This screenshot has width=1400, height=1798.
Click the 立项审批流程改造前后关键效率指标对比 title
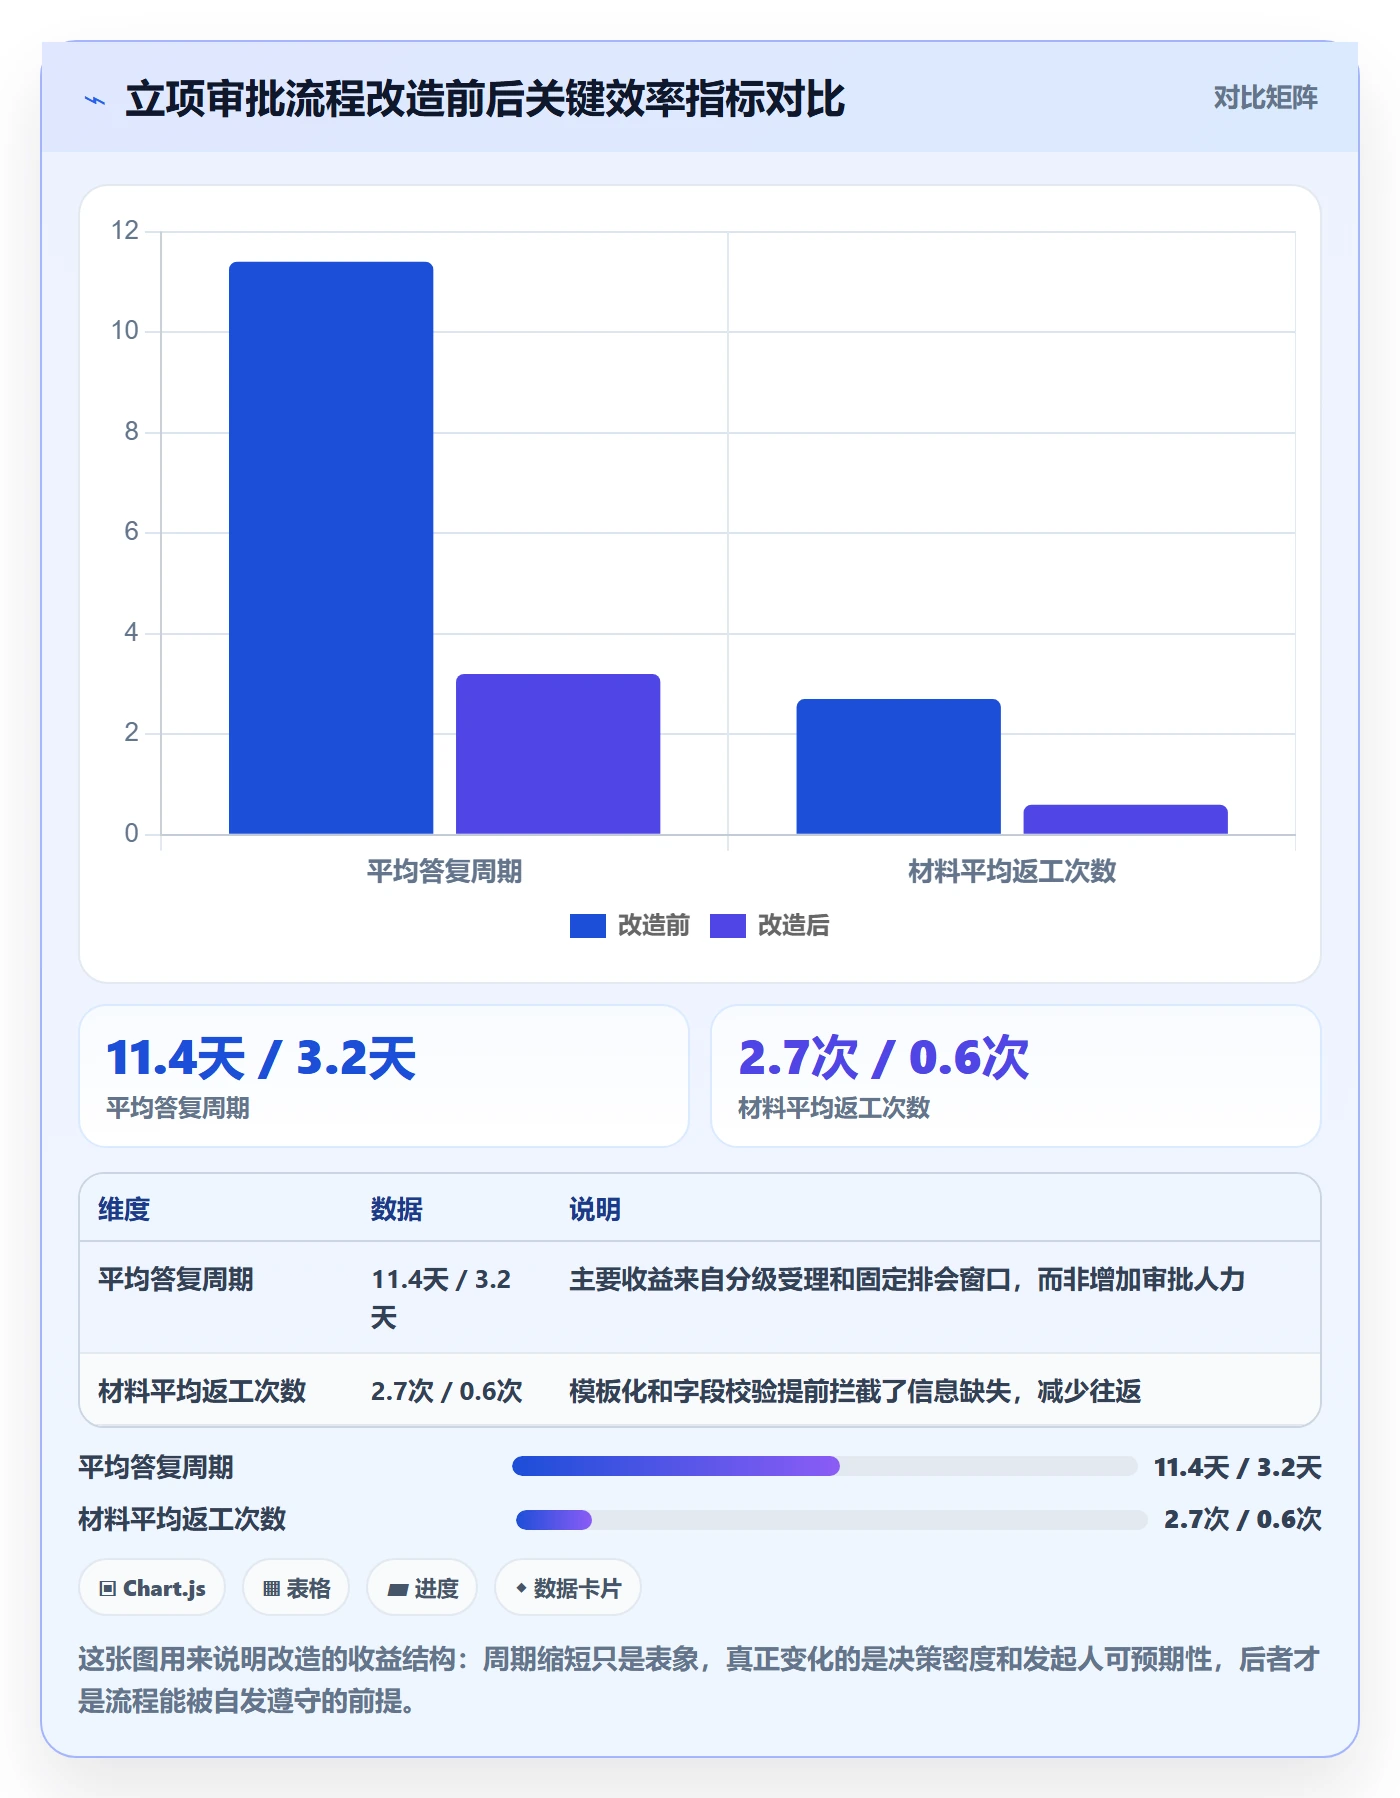coord(485,99)
